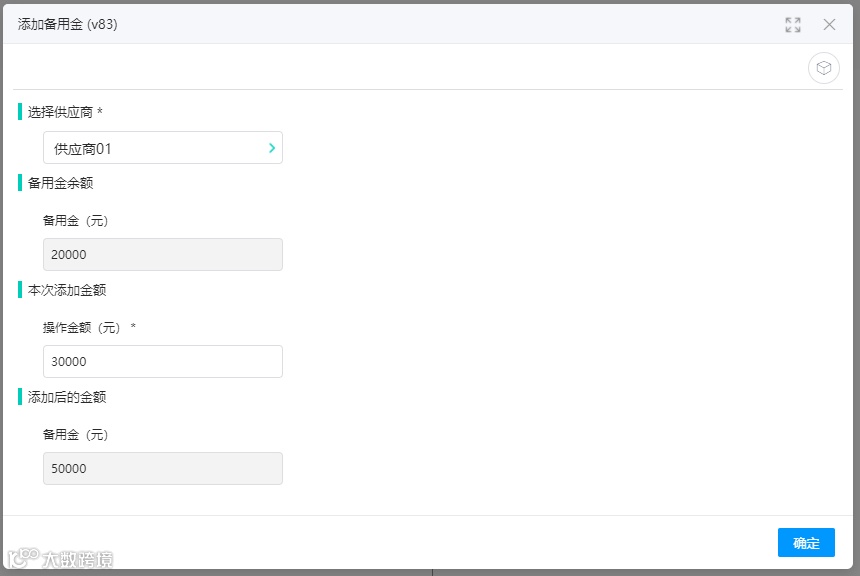860x576 pixels.
Task: Click the 操作金额（元） label
Action: 82,327
